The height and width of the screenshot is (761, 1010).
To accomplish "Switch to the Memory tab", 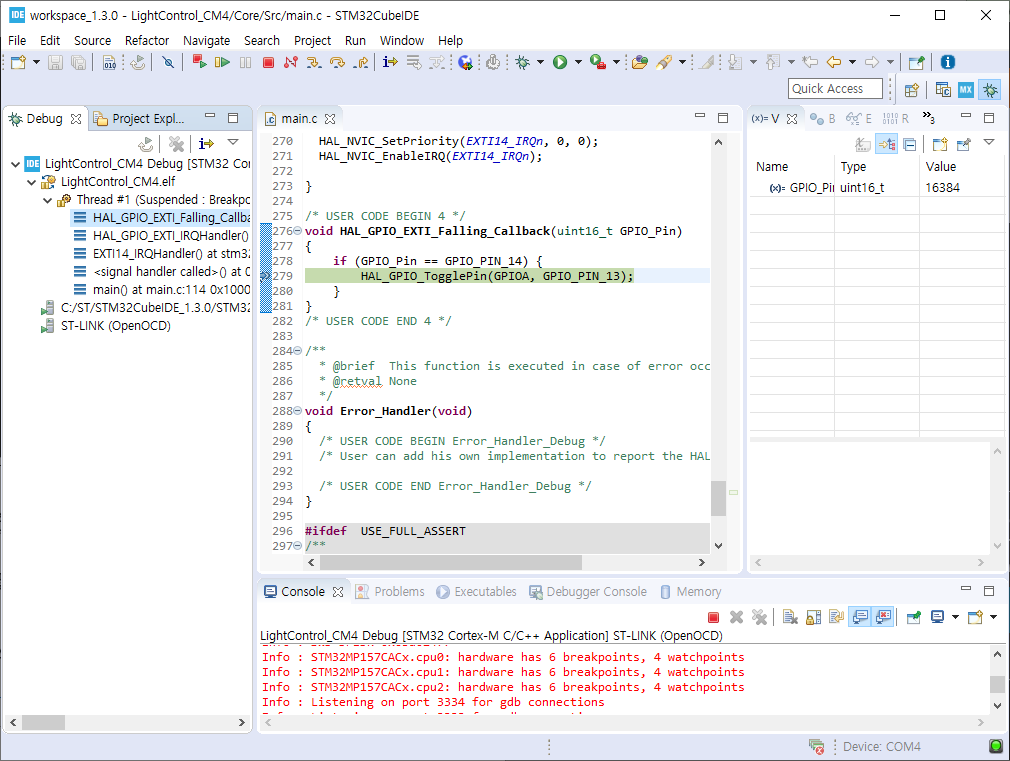I will point(691,592).
